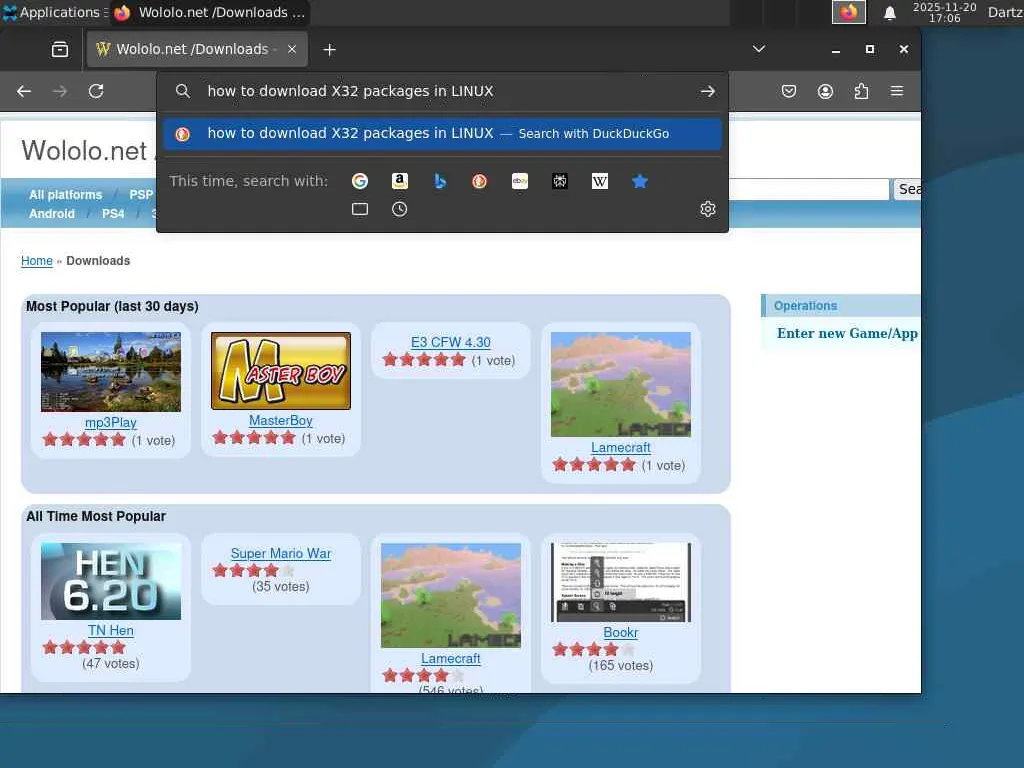This screenshot has height=768, width=1024.
Task: Open the Pocket save icon
Action: point(789,91)
